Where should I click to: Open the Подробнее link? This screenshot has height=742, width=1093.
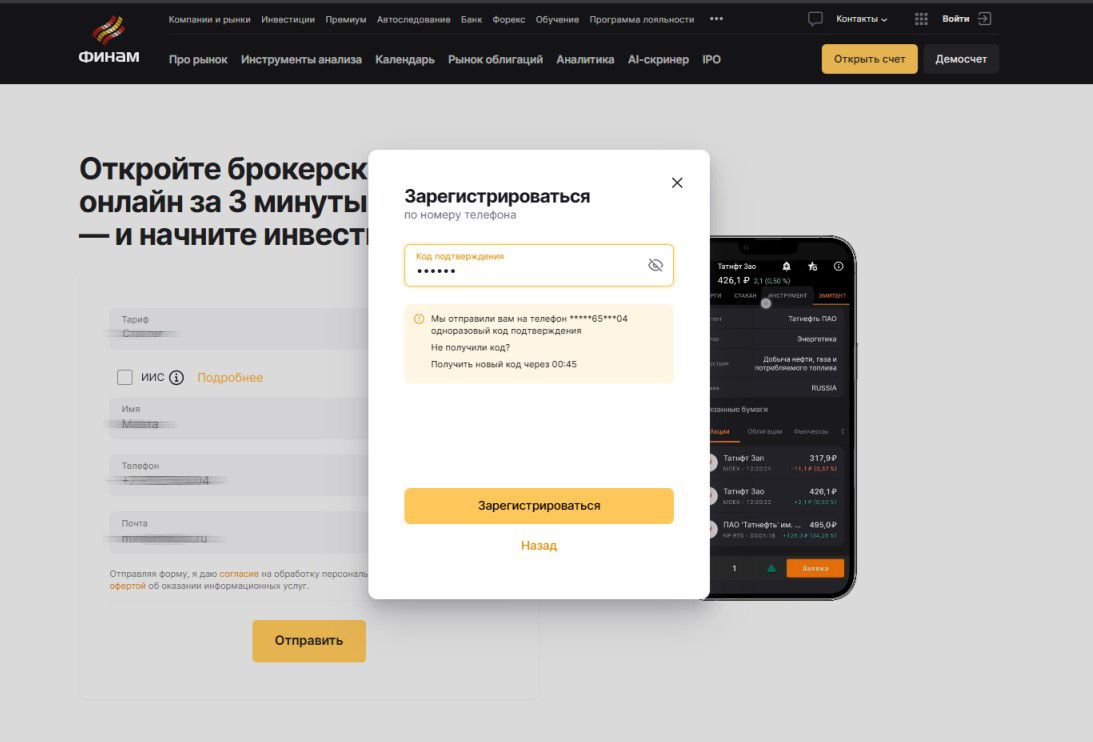(230, 377)
